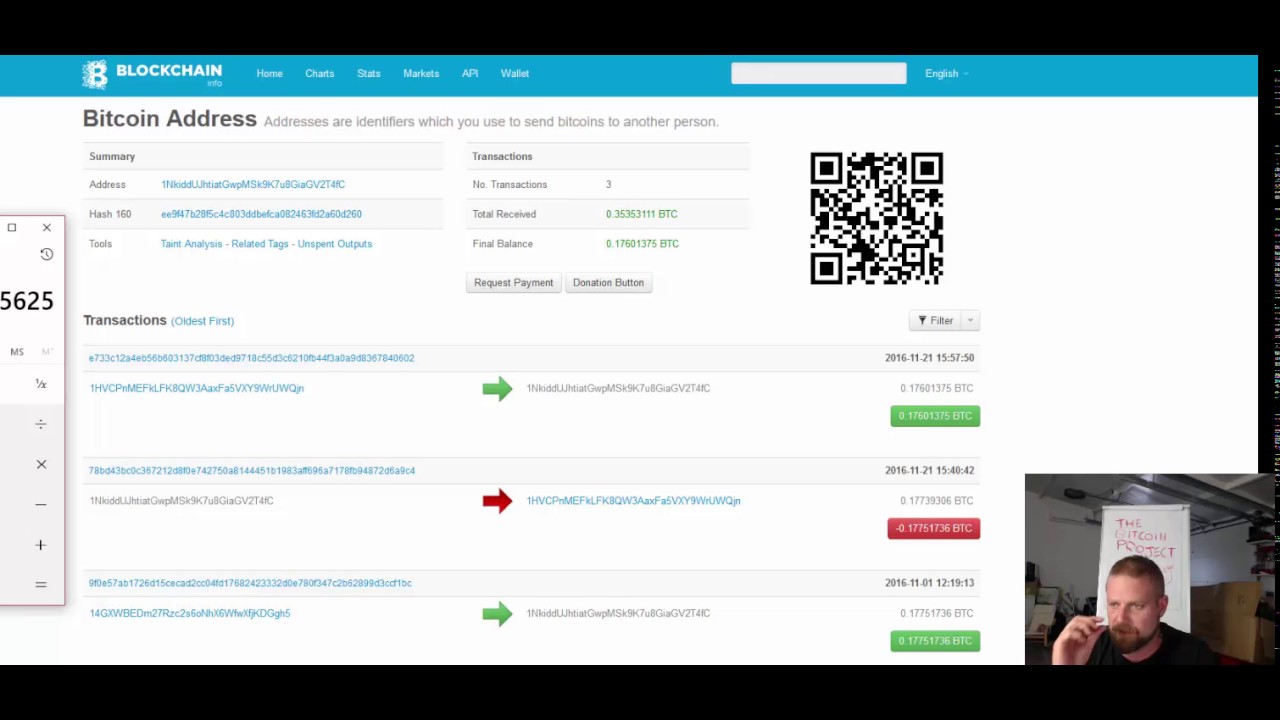Open the Hash 160 link

coord(261,214)
